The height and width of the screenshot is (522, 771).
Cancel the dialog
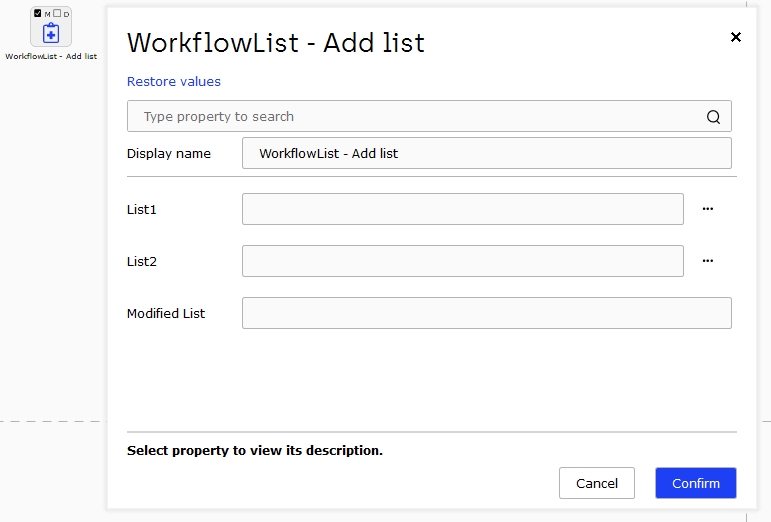click(x=597, y=483)
